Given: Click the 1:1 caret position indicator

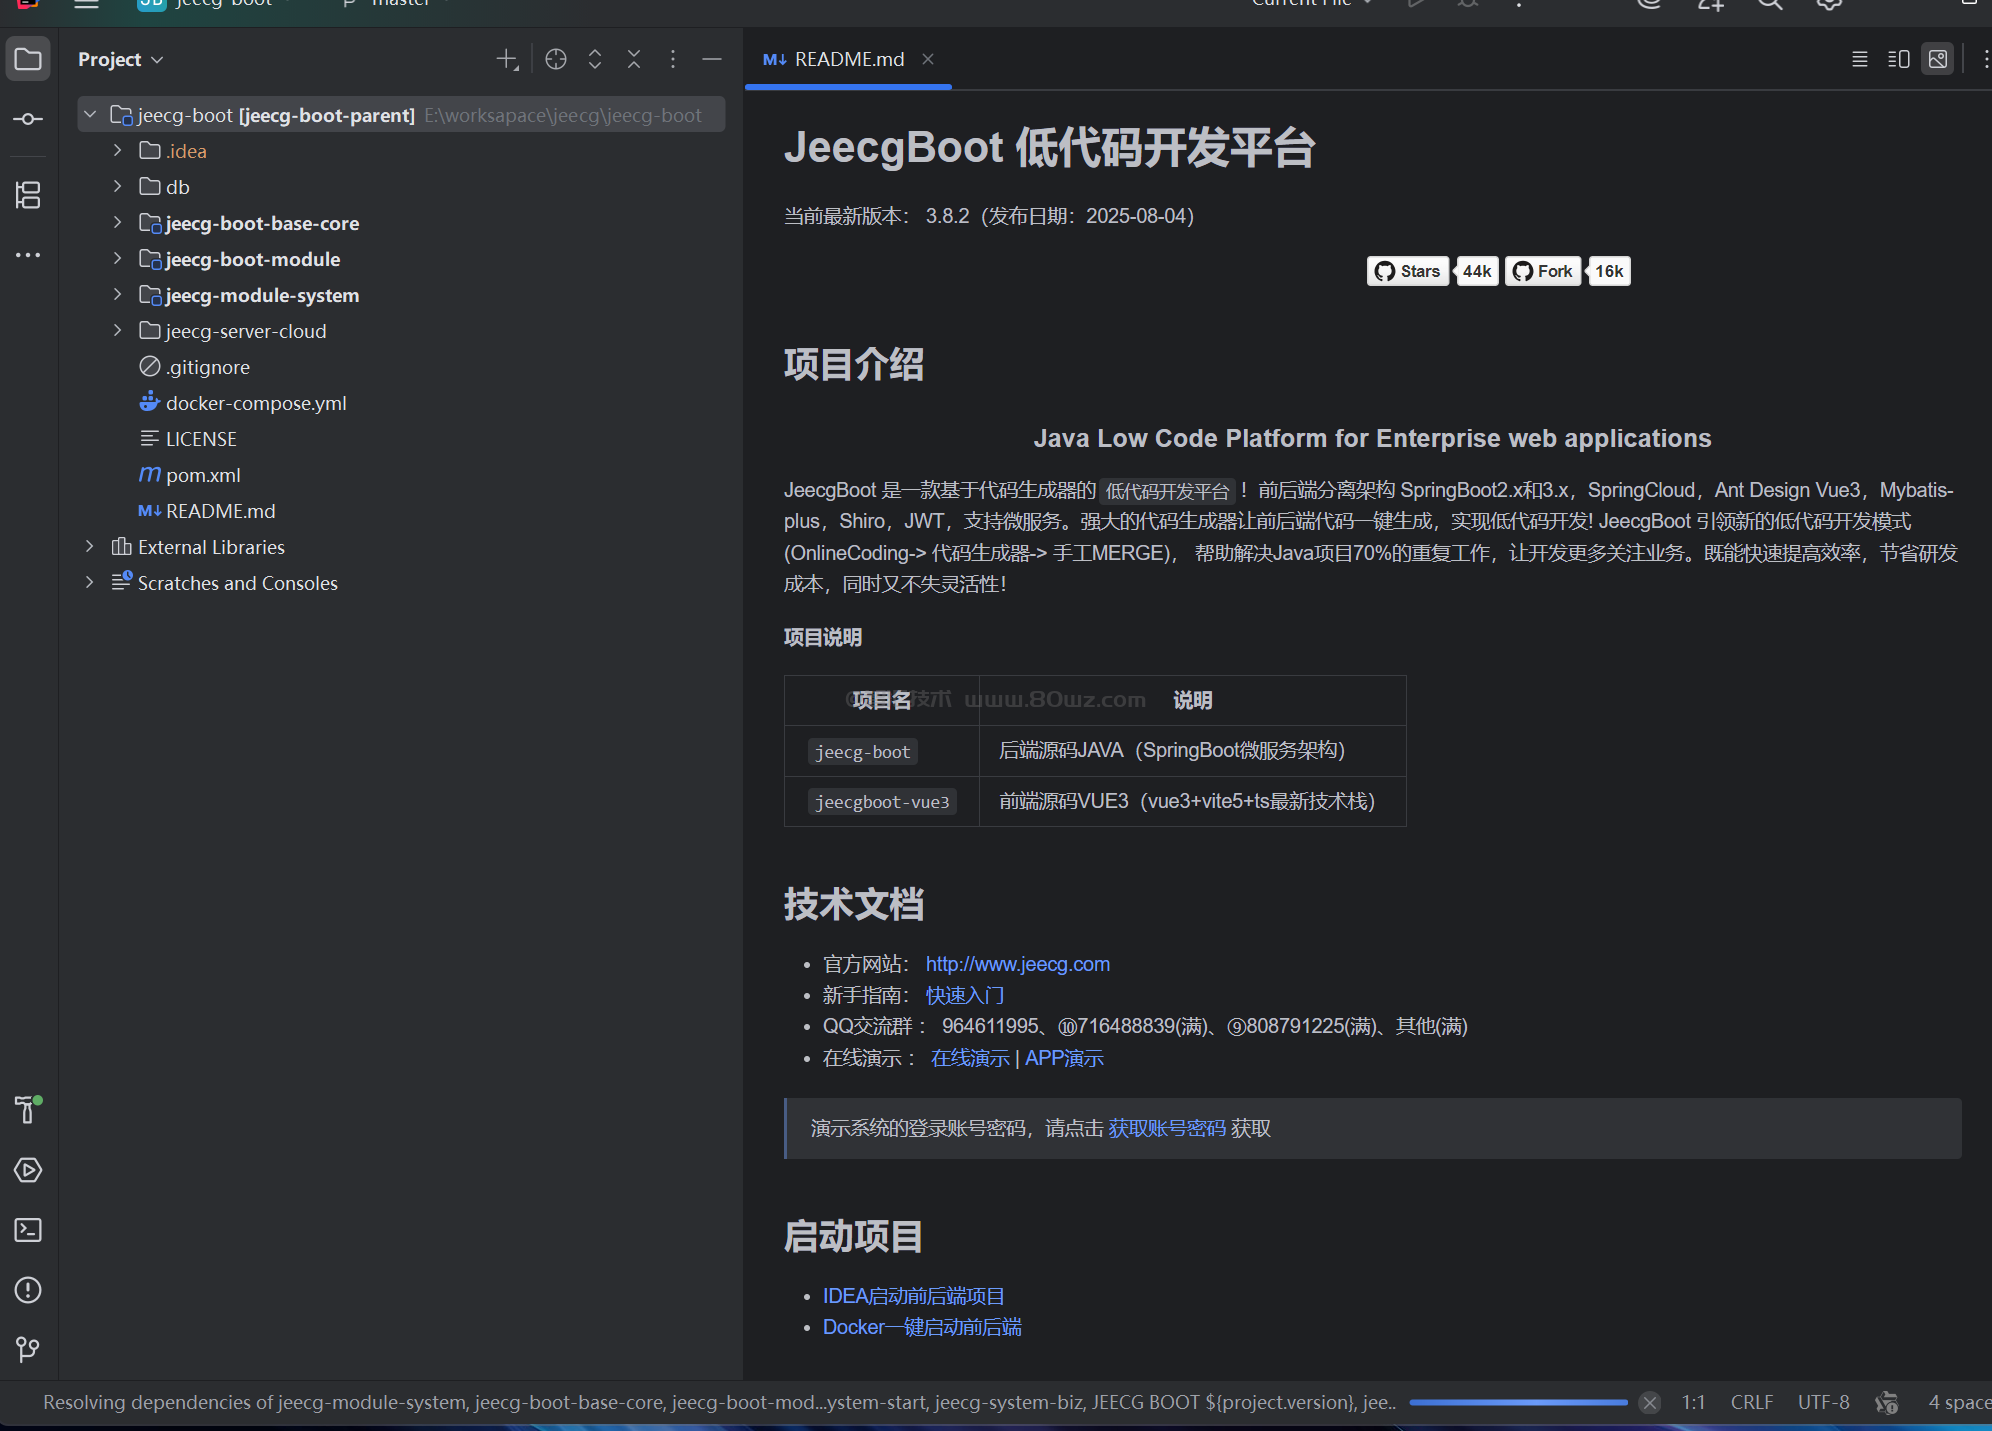Looking at the screenshot, I should tap(1693, 1403).
